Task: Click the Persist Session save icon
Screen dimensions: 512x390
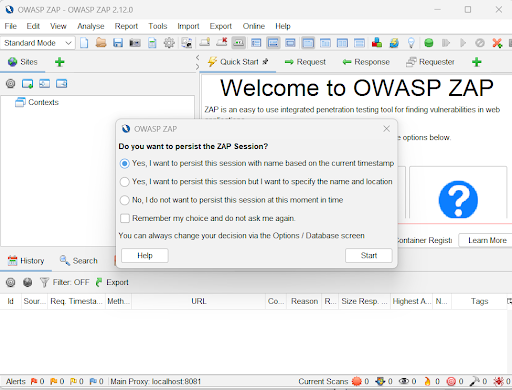Action: pyautogui.click(x=118, y=43)
